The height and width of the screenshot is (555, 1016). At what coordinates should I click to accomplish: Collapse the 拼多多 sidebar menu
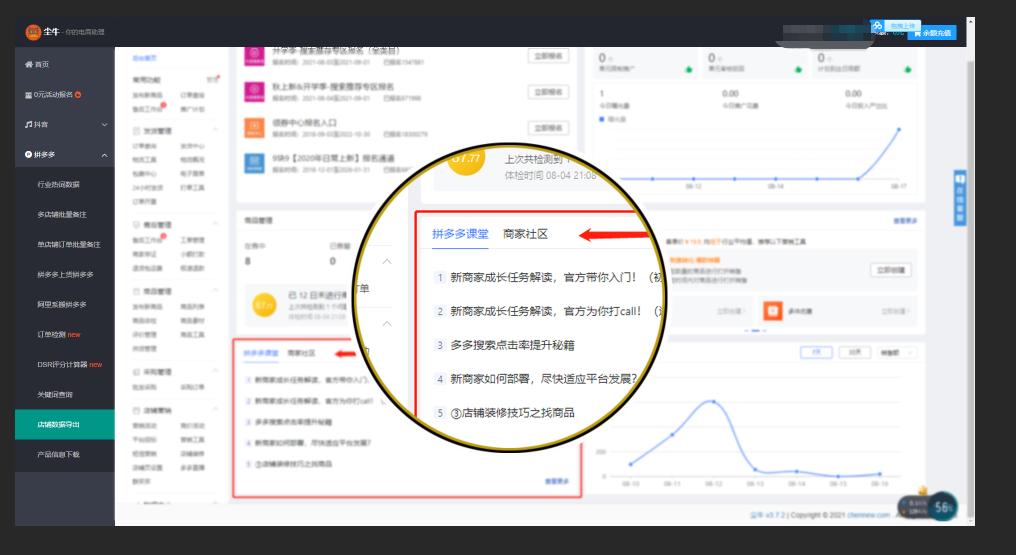(104, 155)
